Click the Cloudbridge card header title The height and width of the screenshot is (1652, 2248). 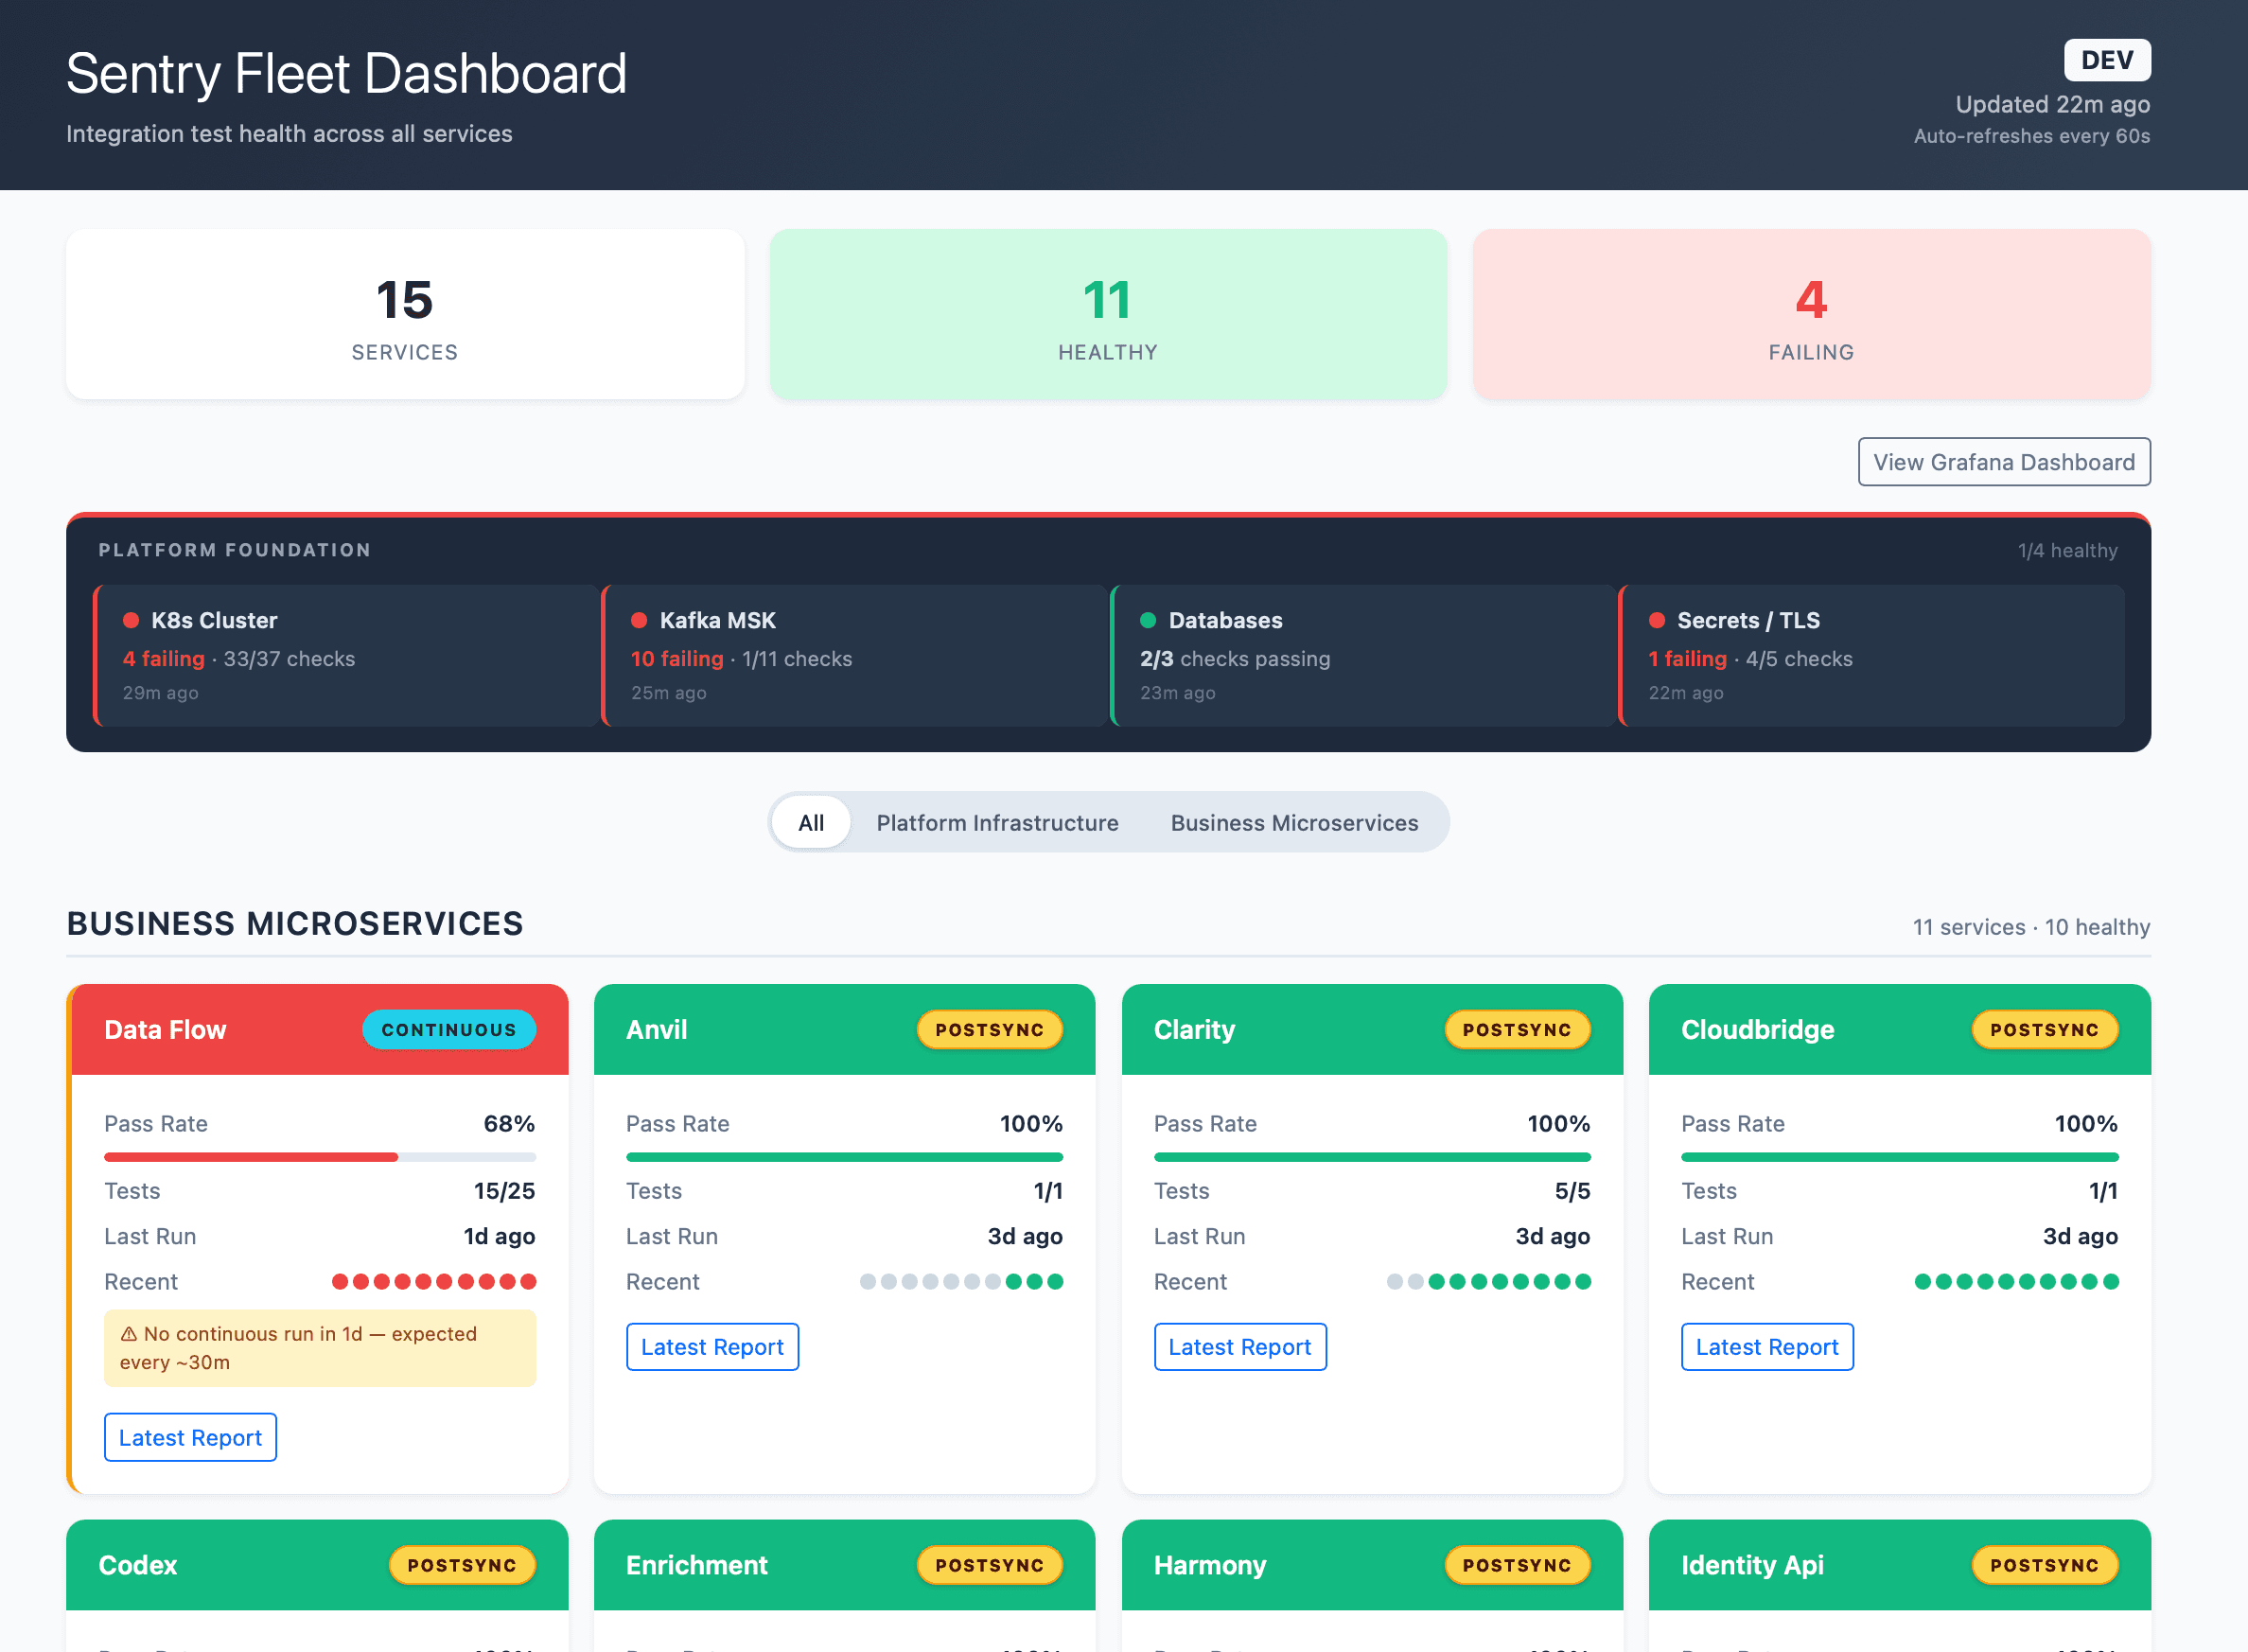(x=1757, y=1029)
